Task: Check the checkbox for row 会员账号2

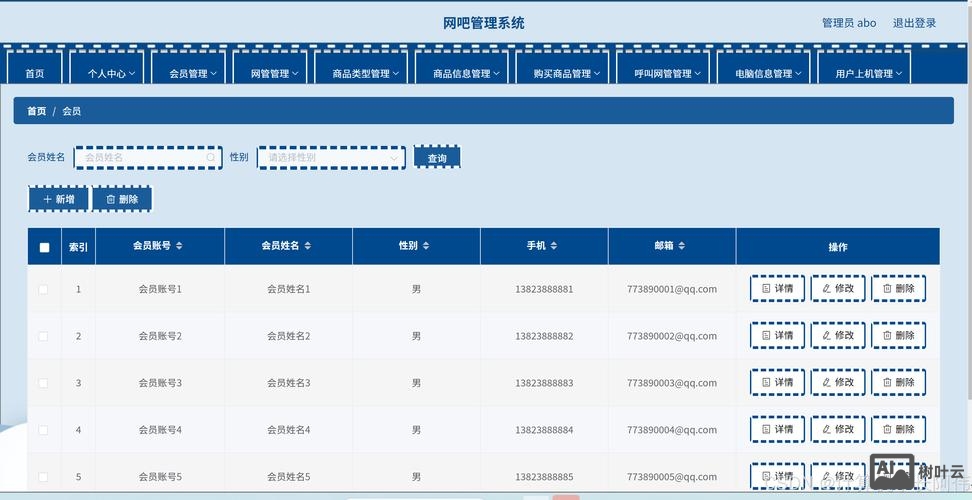Action: coord(43,336)
